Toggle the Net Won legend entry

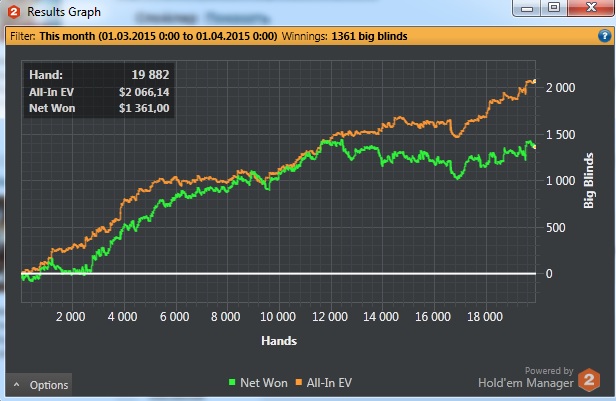pos(258,383)
